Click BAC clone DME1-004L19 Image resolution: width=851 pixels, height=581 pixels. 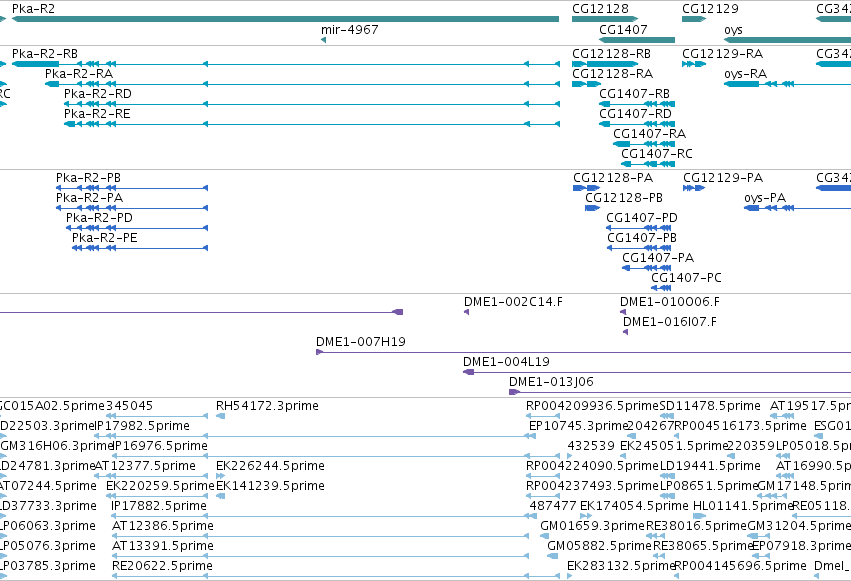pyautogui.click(x=506, y=362)
